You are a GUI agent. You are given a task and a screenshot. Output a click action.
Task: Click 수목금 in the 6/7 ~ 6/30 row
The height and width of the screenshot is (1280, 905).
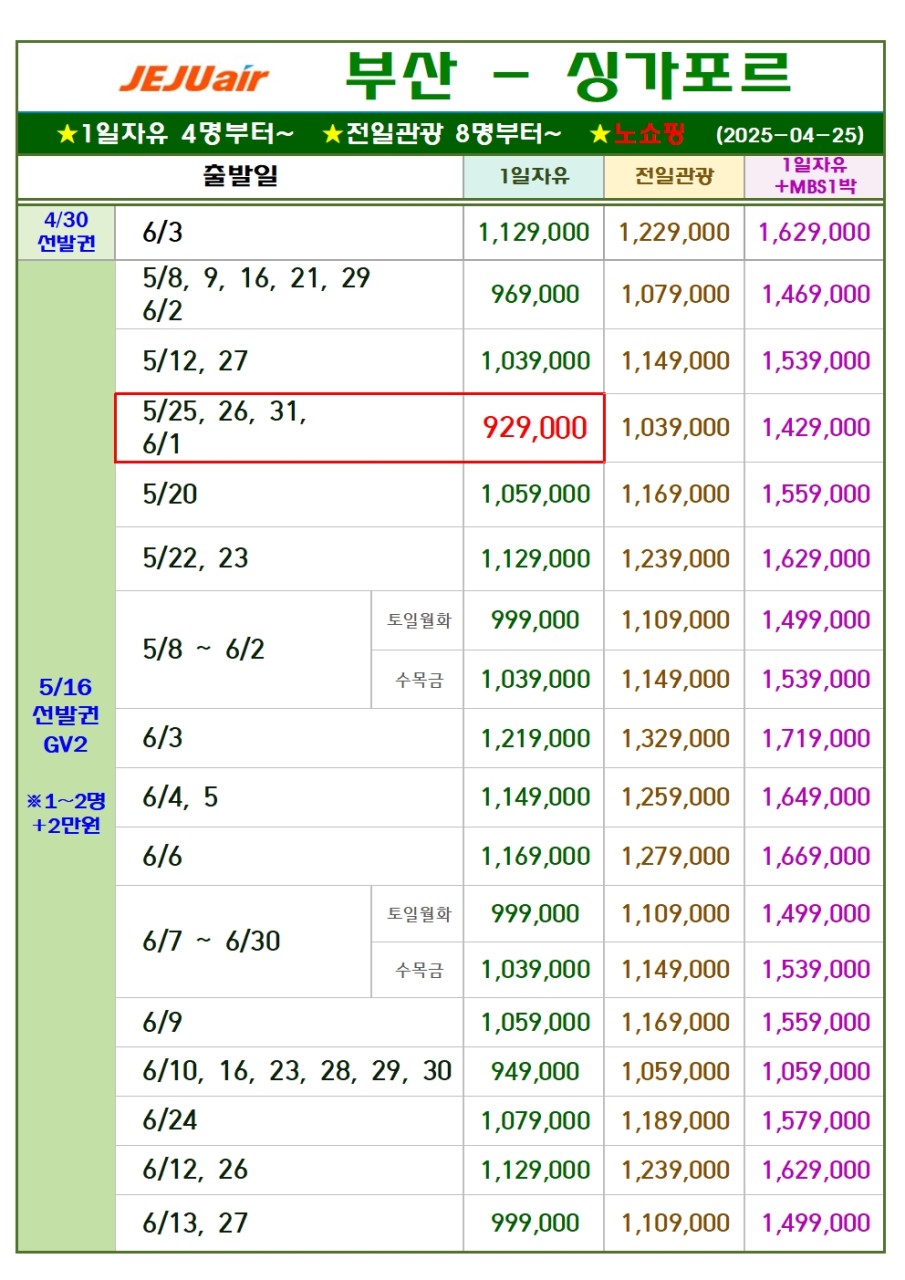click(x=419, y=970)
